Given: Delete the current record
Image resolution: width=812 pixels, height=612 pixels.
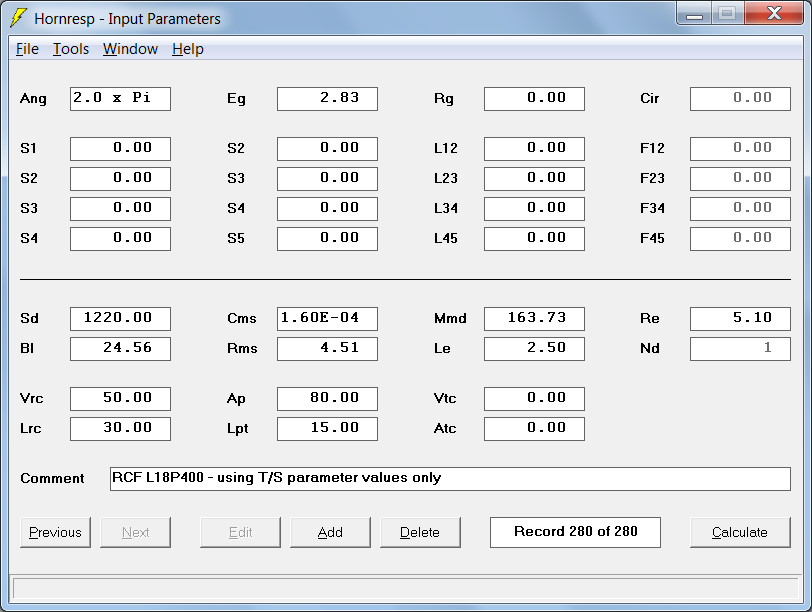Looking at the screenshot, I should 420,532.
